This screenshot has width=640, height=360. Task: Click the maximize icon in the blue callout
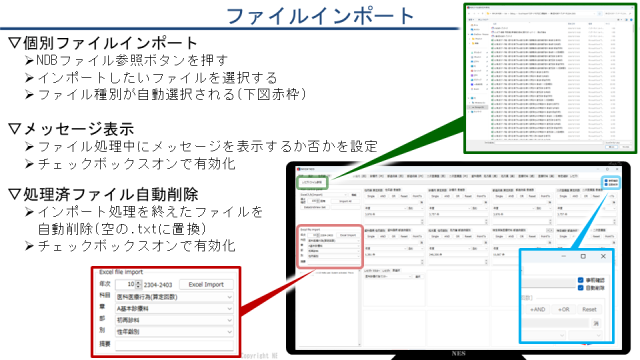583,256
